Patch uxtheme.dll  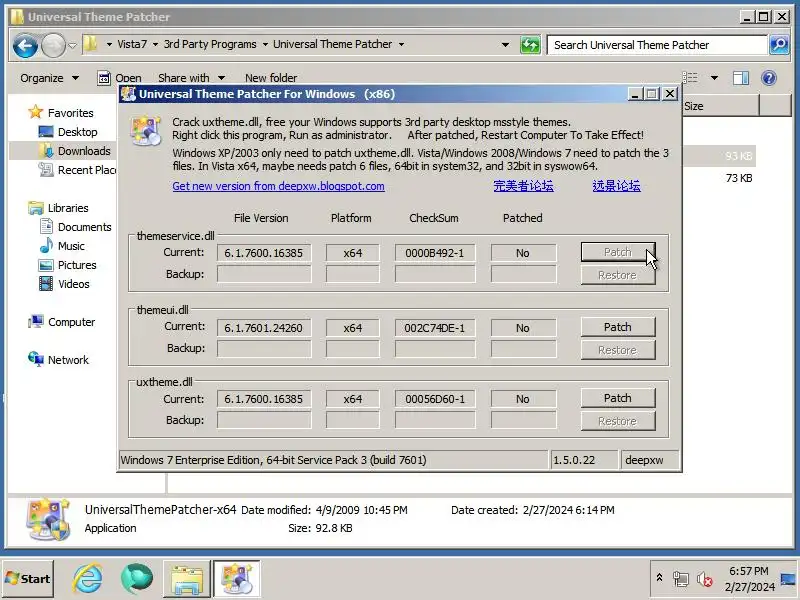[618, 398]
